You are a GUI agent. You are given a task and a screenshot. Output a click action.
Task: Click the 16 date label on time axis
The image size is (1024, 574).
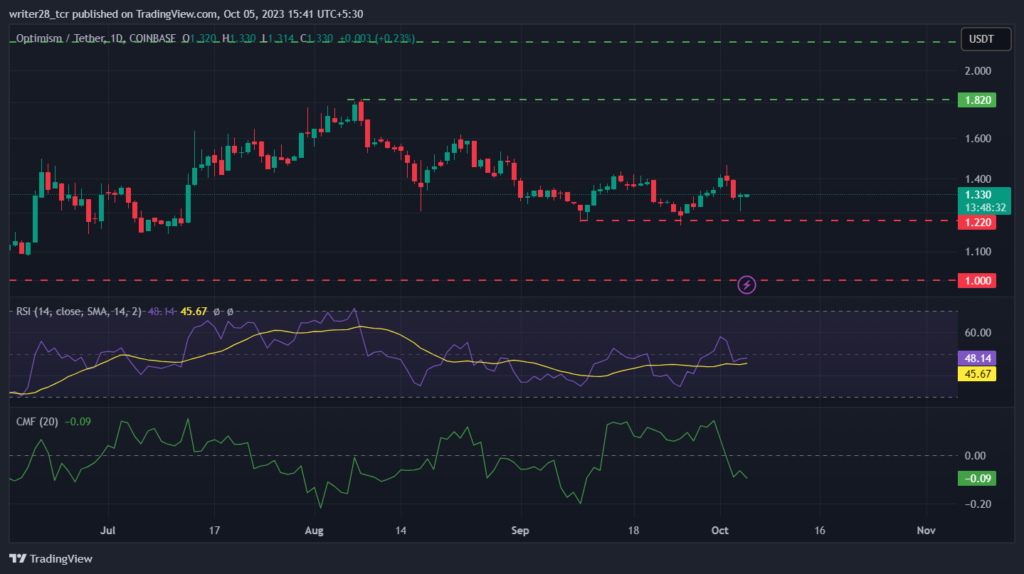click(819, 530)
